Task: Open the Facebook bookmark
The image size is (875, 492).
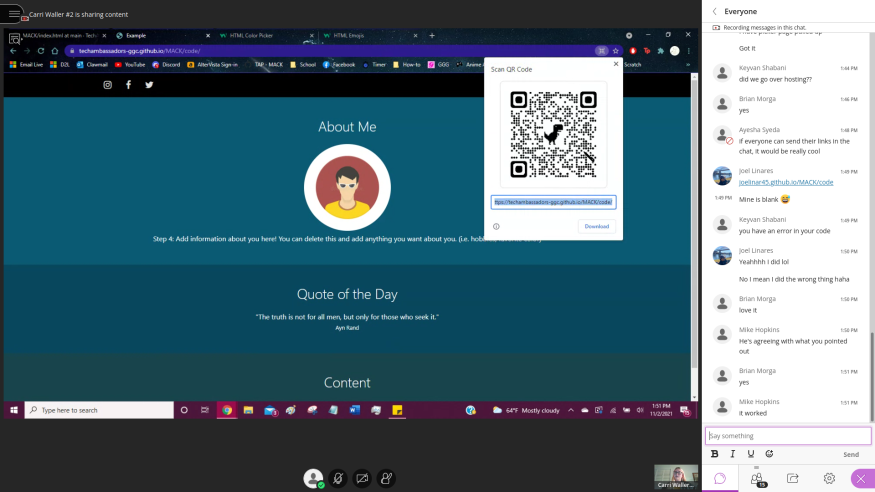Action: 339,65
